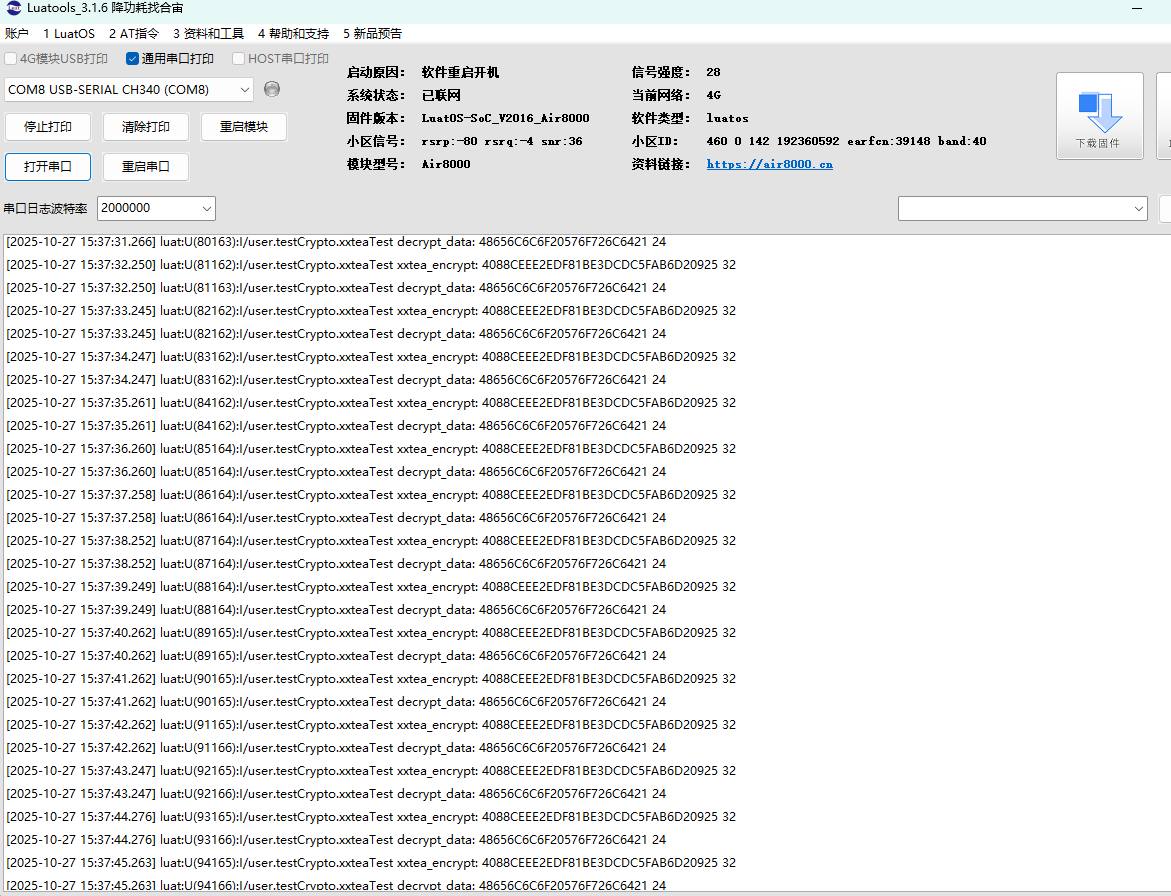
Task: Select the first log line at 15:37:31.266
Action: click(x=336, y=242)
